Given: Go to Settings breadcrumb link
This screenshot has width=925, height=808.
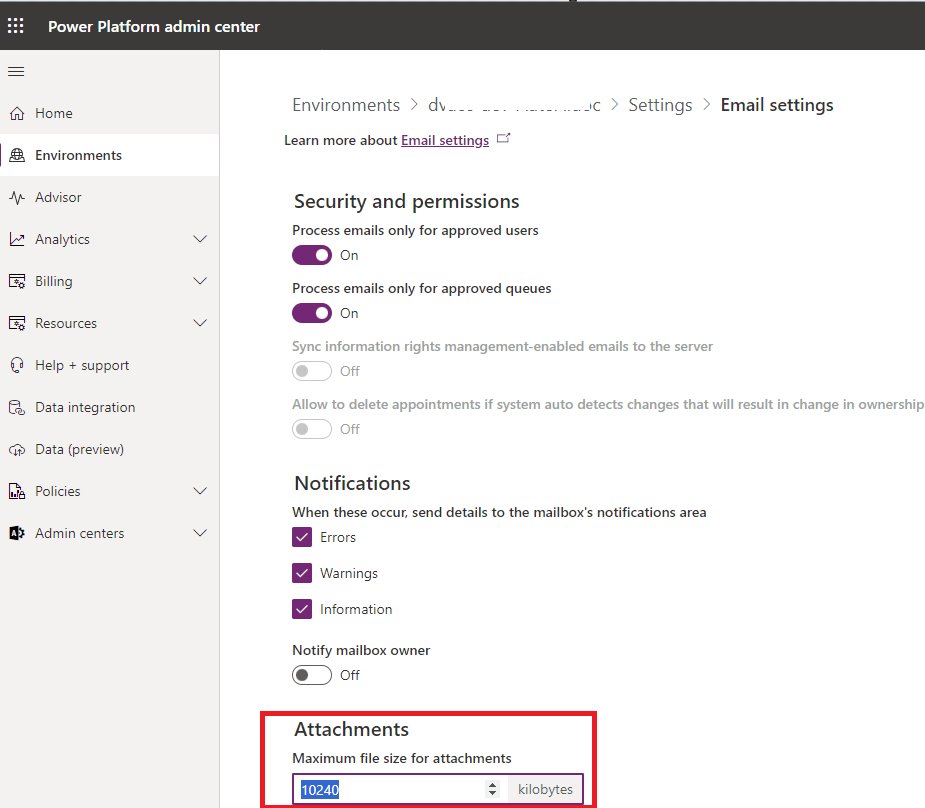Looking at the screenshot, I should tap(660, 105).
